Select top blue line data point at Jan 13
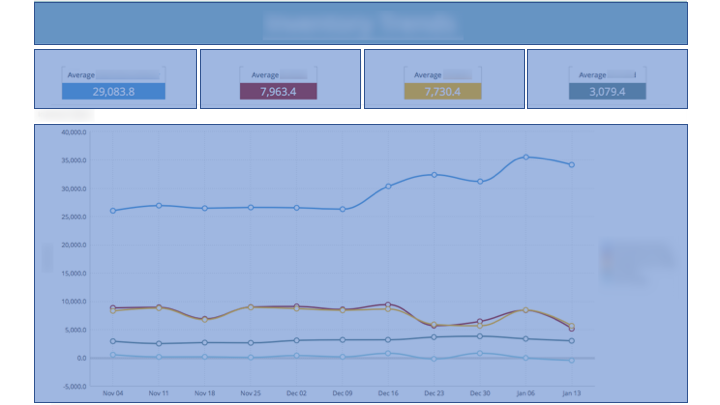Viewport: 720px width, 405px height. (572, 164)
